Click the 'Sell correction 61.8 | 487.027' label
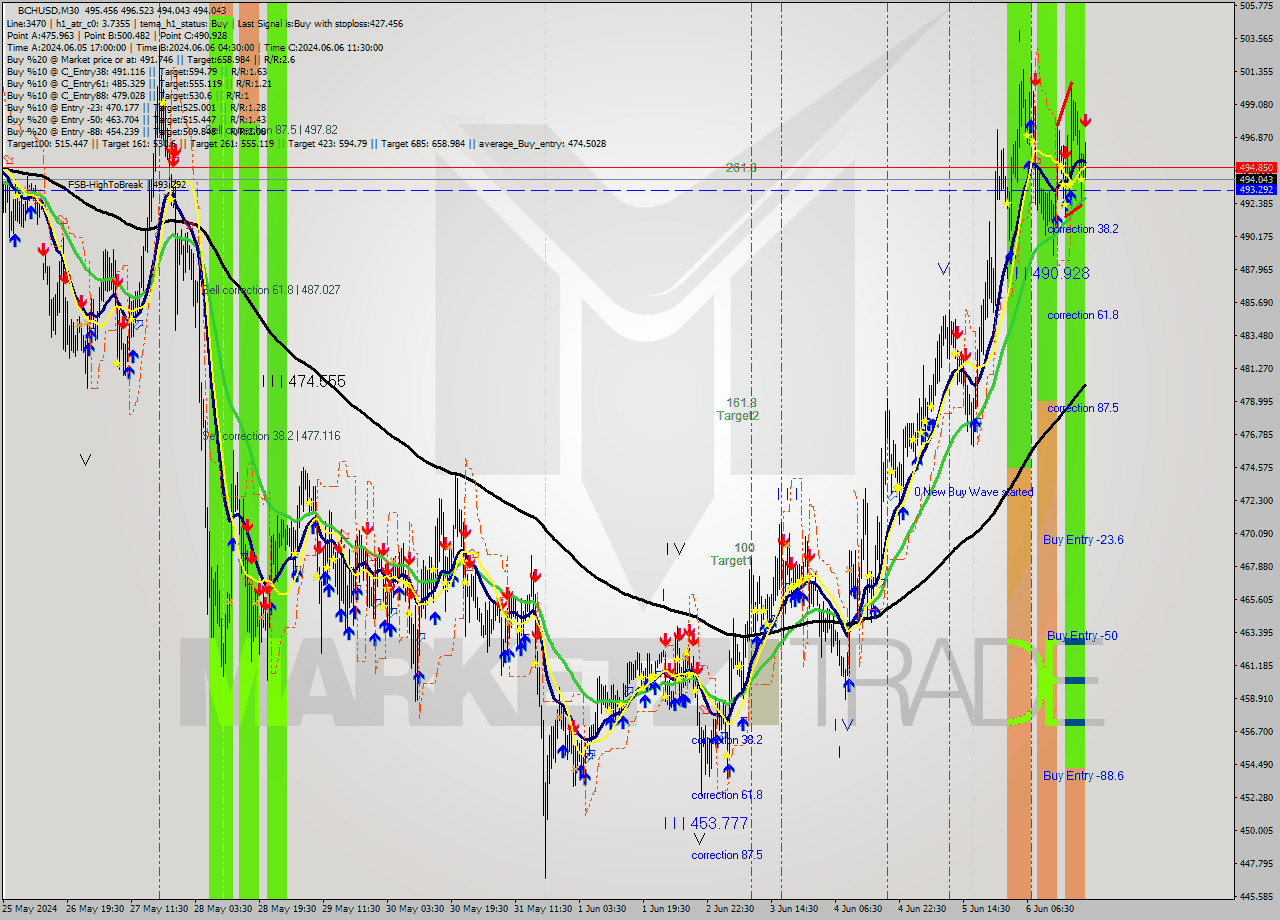 tap(273, 290)
